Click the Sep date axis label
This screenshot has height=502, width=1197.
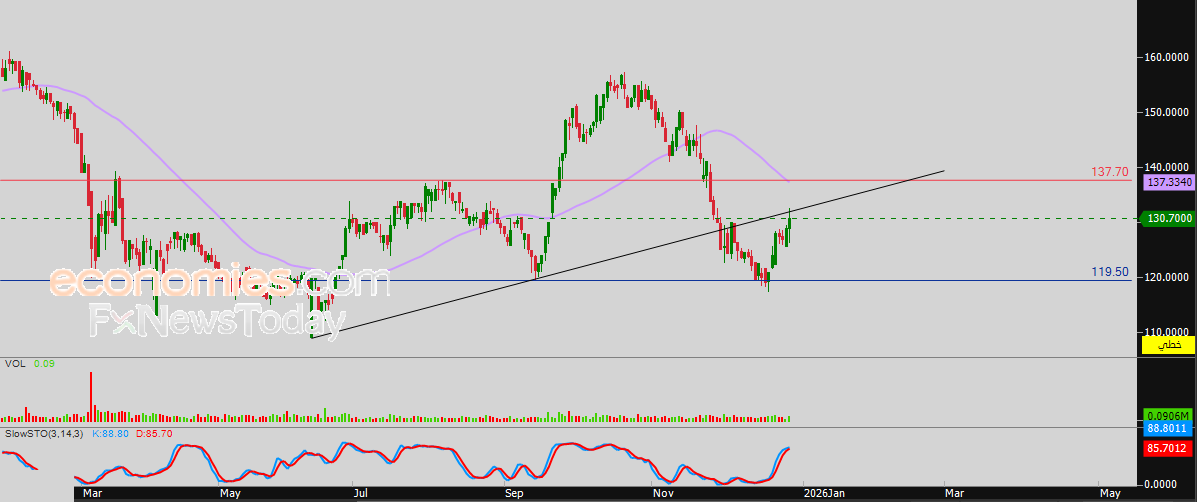click(515, 494)
